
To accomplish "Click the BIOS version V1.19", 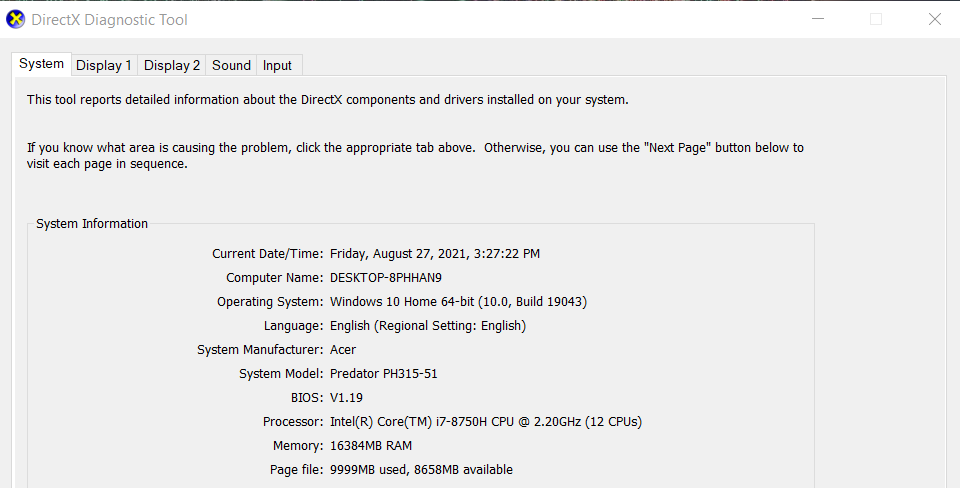I will click(347, 397).
